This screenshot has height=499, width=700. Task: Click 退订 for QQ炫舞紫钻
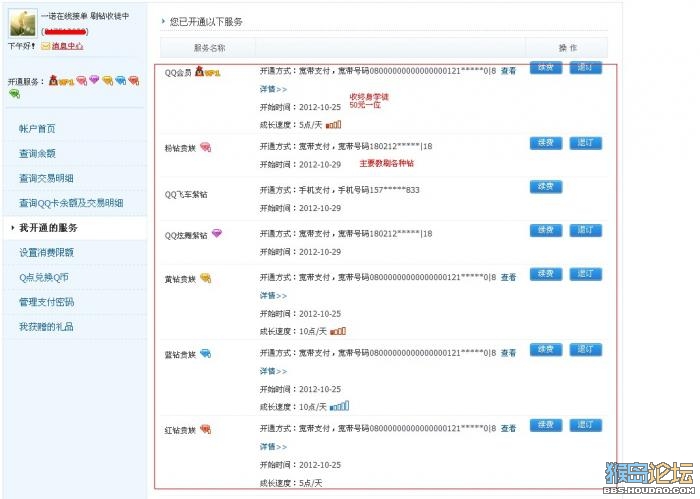coord(585,231)
